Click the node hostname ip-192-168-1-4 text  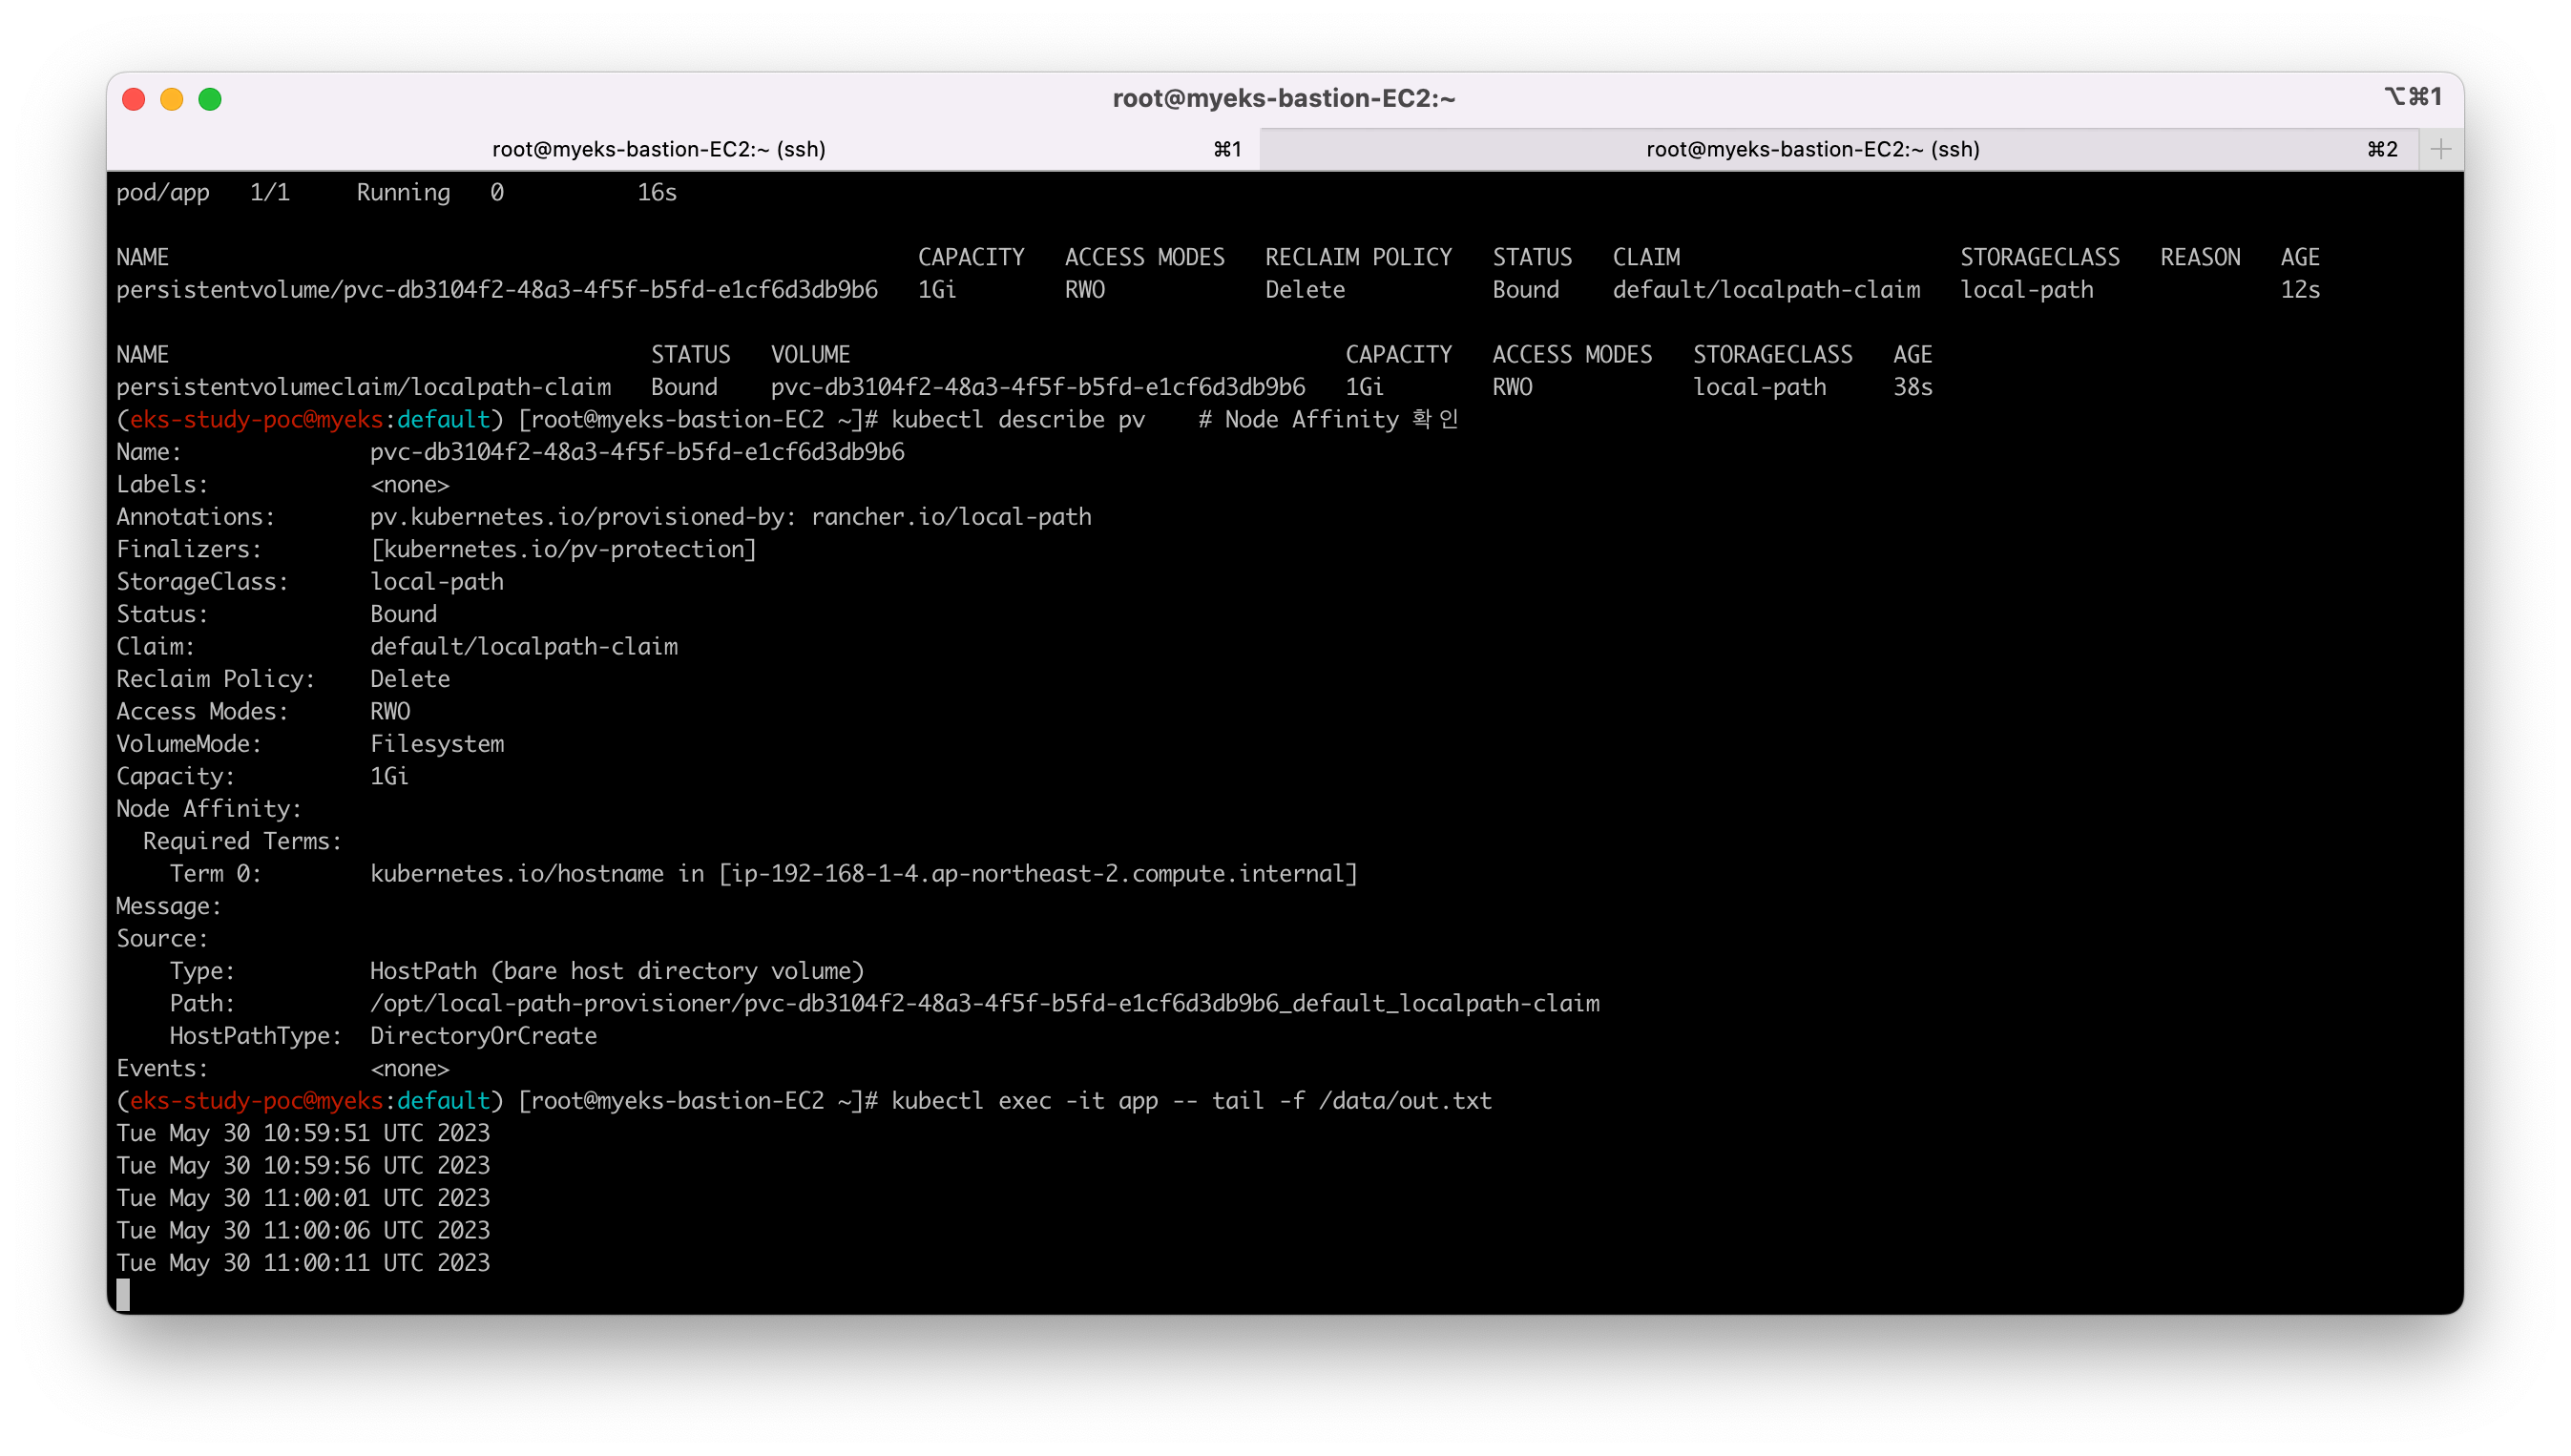[1037, 874]
